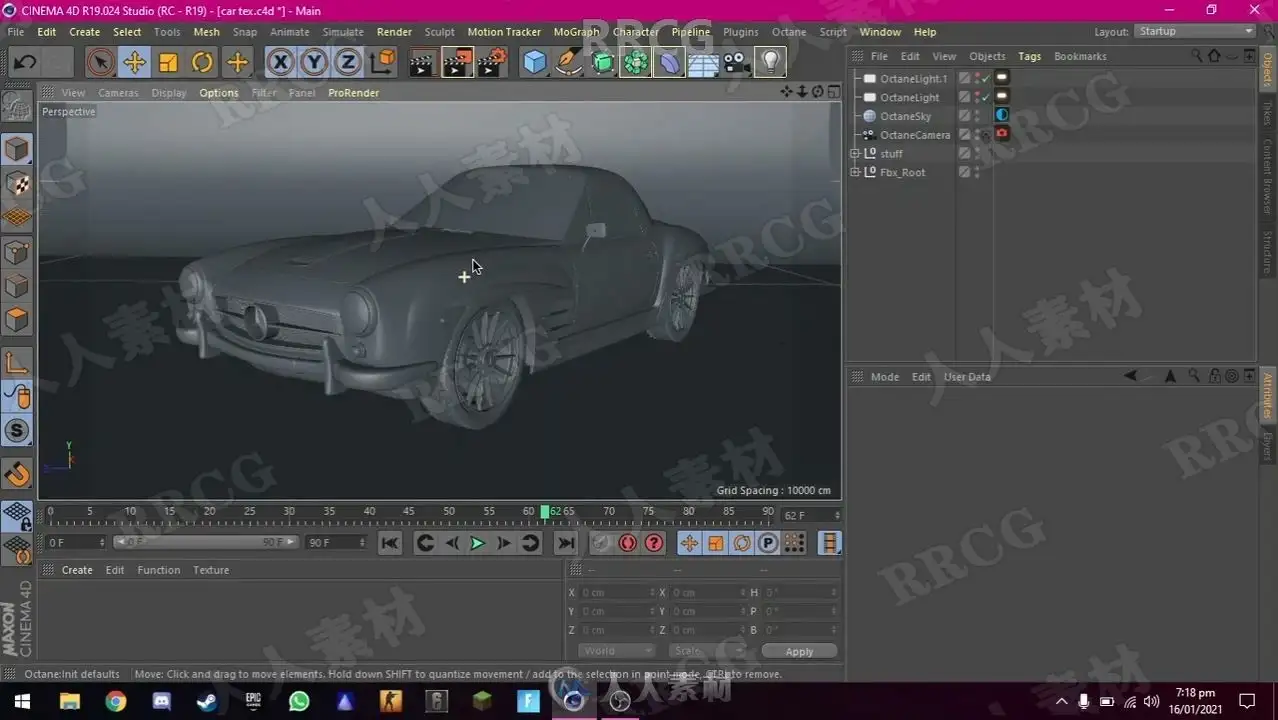Expand the Fbx_Root hierarchy

click(x=855, y=173)
